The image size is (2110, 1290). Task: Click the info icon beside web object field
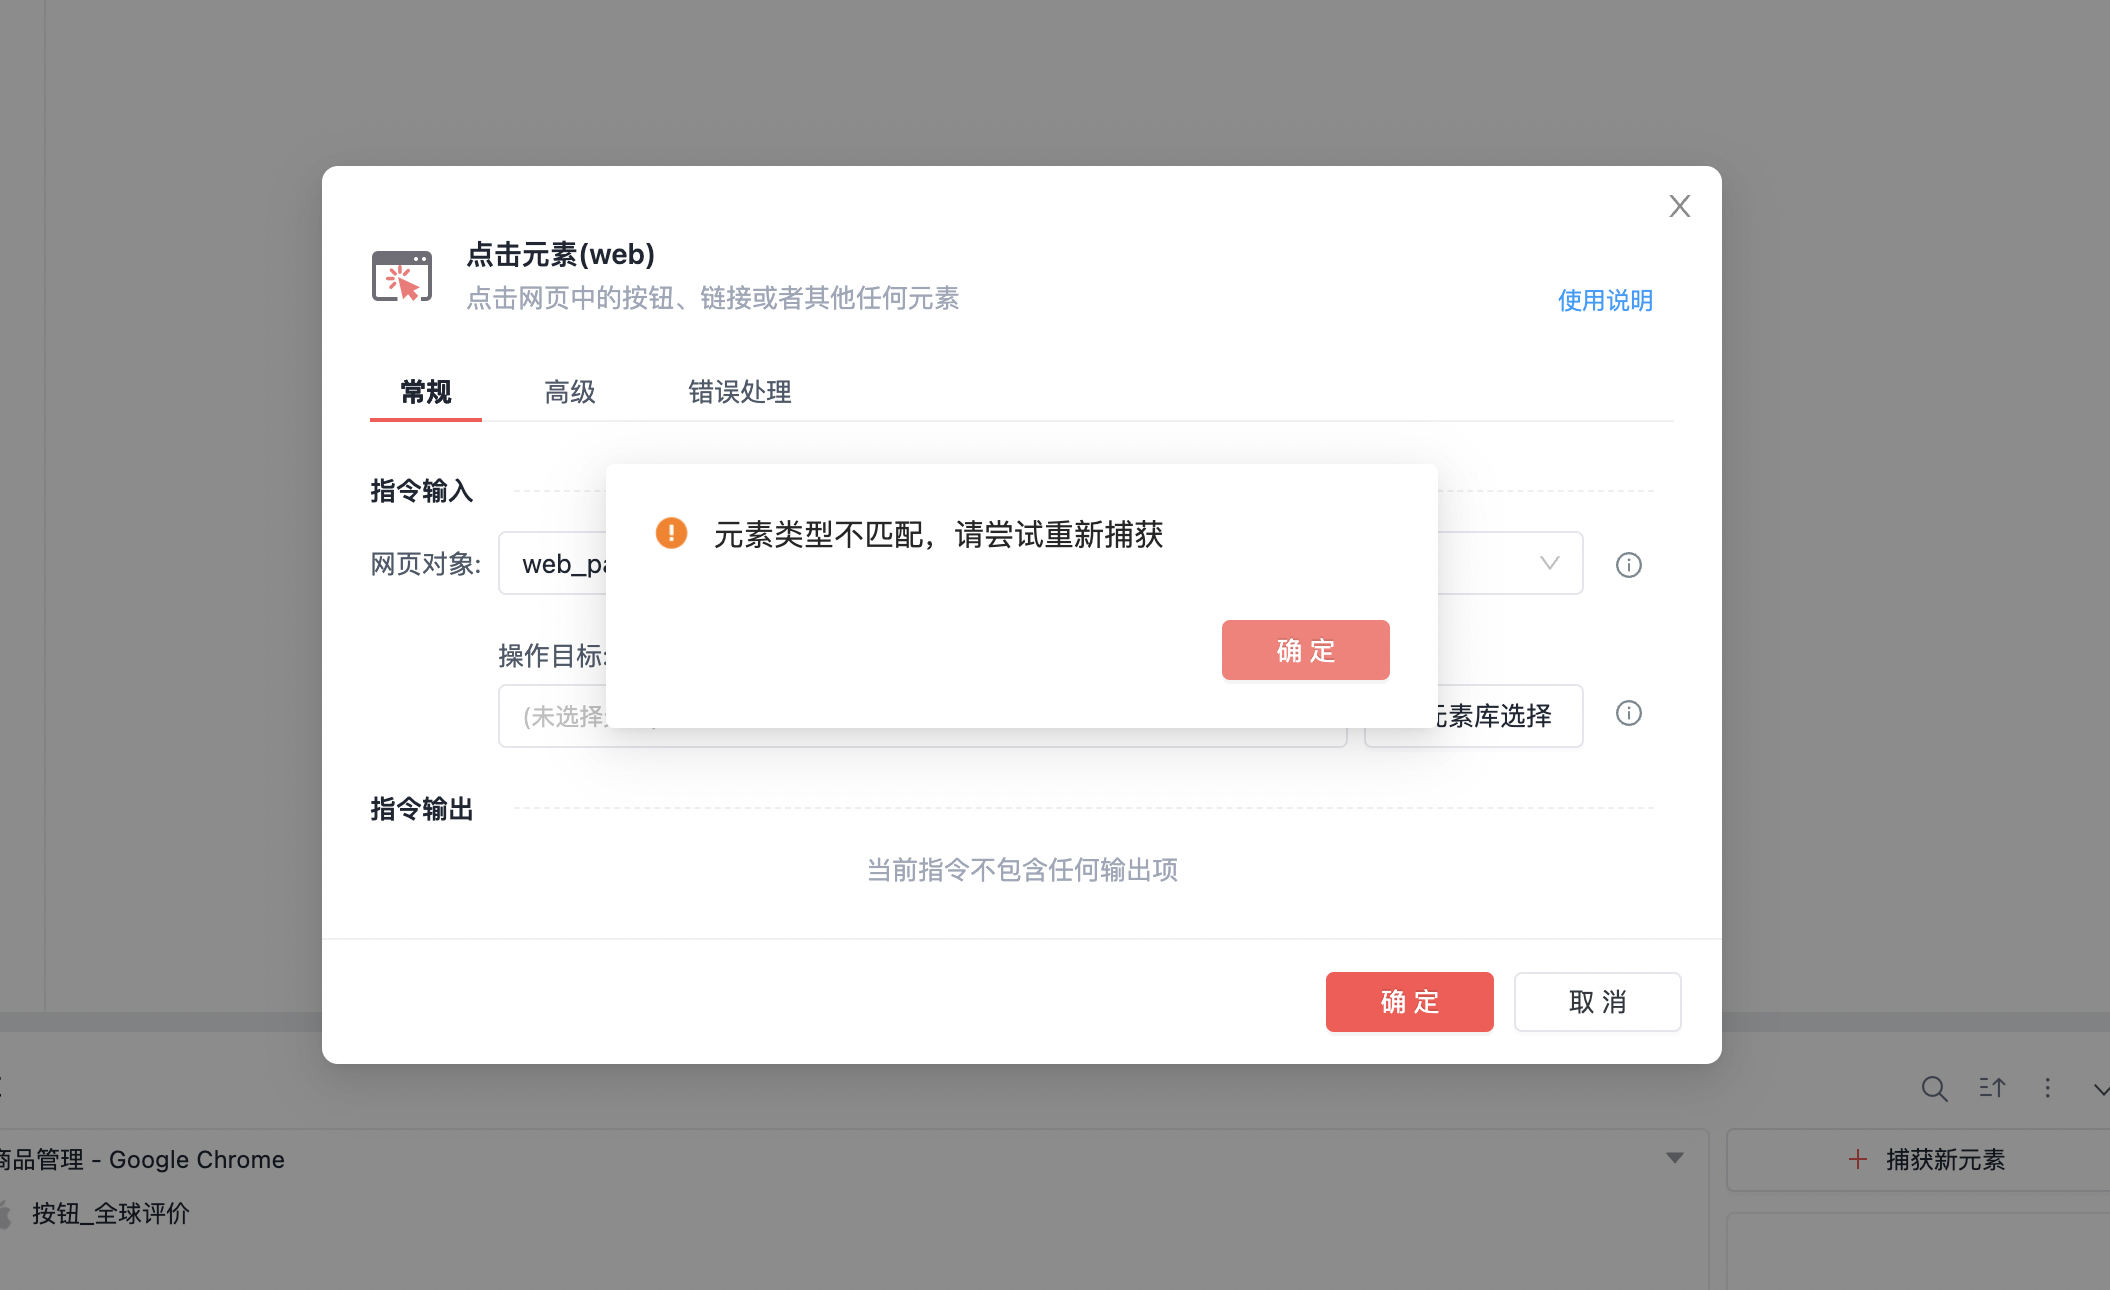pyautogui.click(x=1628, y=565)
